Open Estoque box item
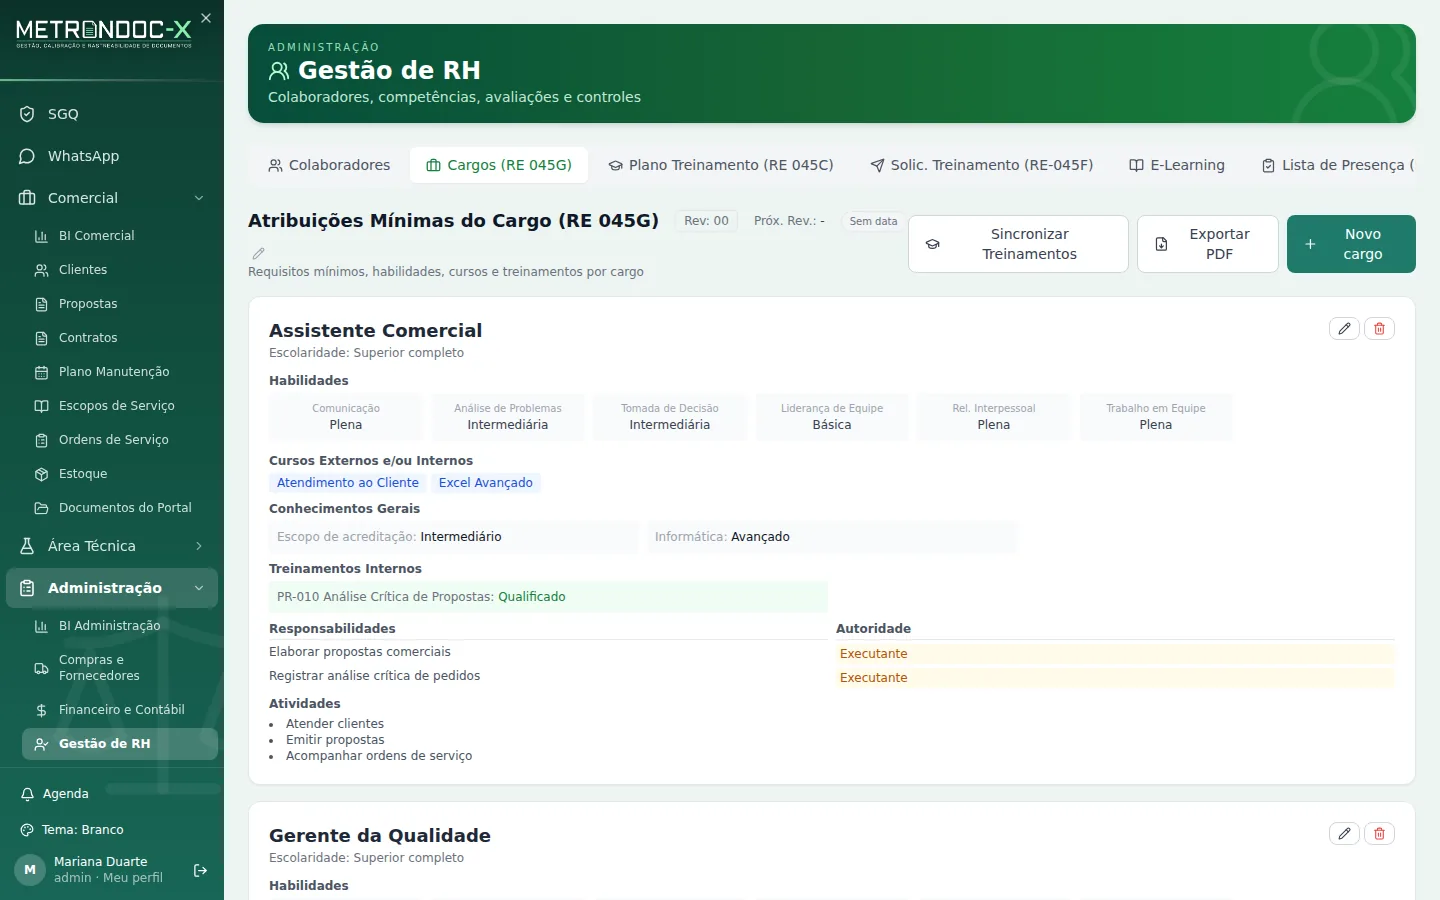 [120, 474]
